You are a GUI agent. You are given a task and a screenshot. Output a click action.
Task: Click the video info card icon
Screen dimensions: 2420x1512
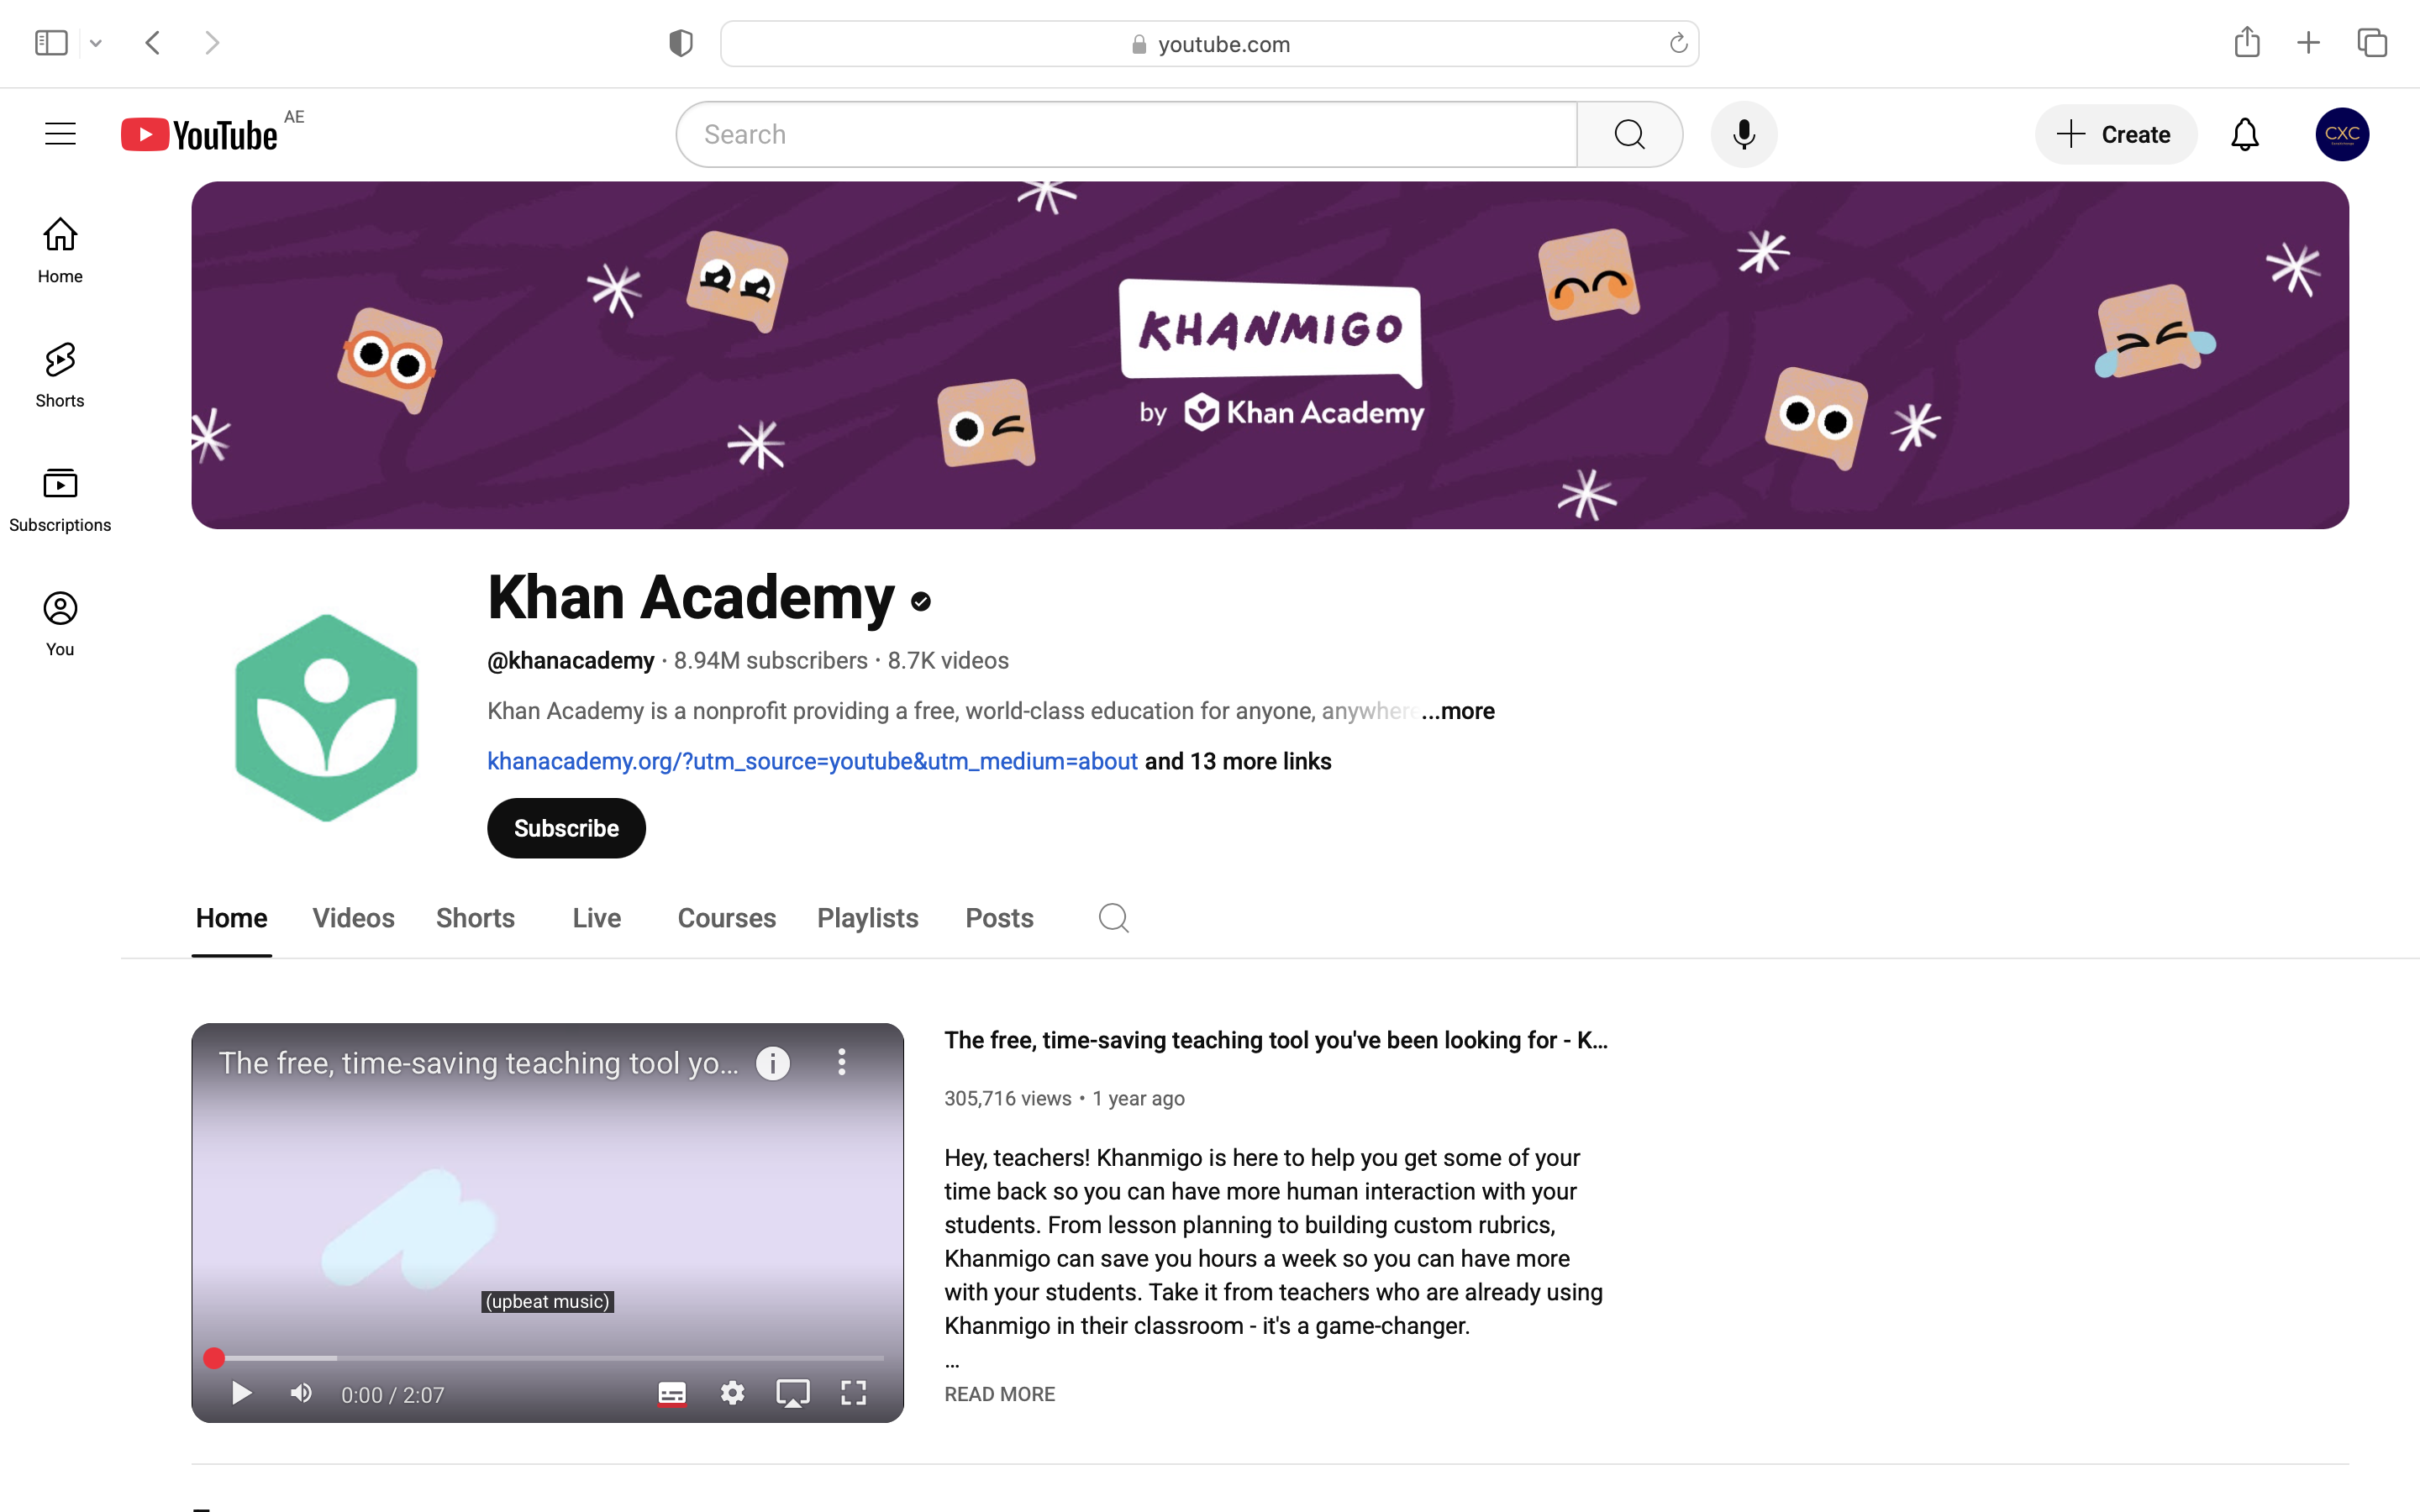[772, 1063]
